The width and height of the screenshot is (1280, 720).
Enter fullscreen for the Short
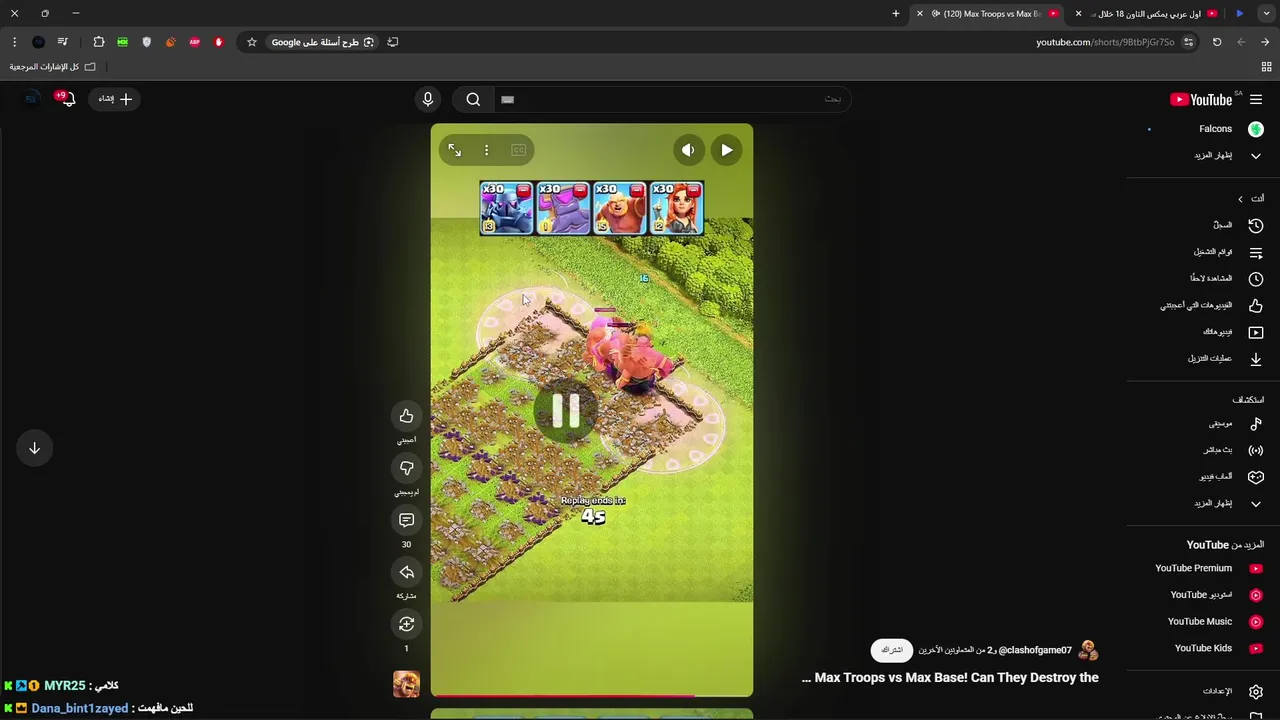click(x=454, y=150)
